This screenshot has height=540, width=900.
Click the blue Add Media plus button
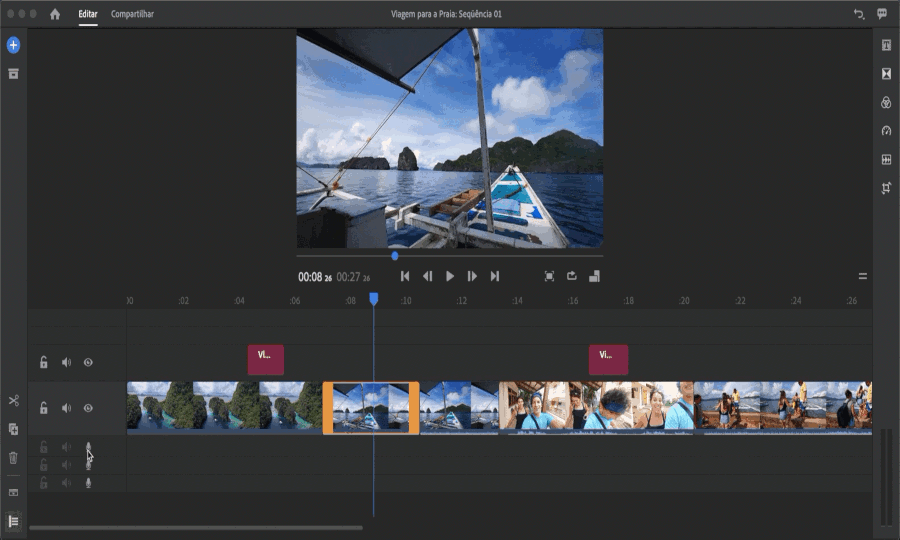[x=13, y=45]
